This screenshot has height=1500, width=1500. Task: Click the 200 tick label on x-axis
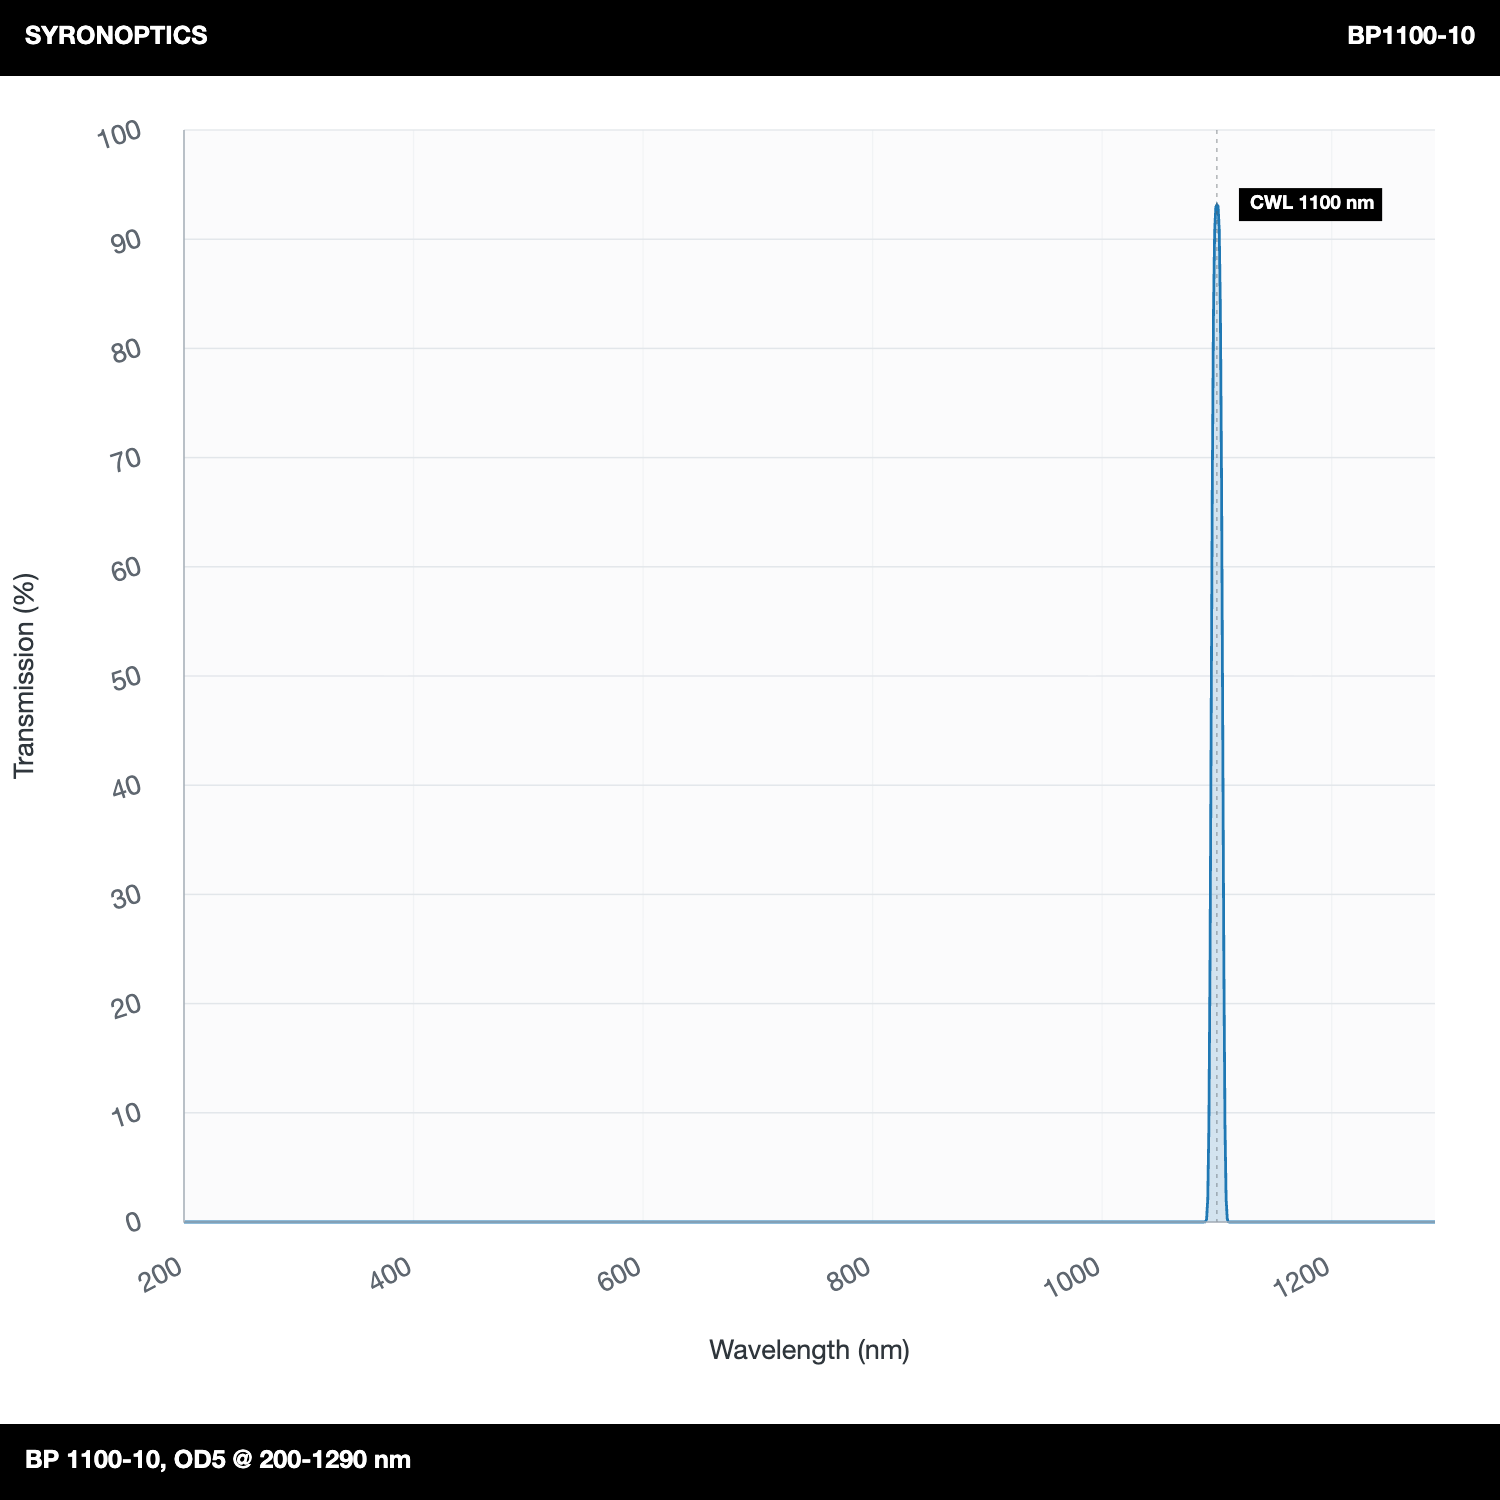click(161, 1274)
